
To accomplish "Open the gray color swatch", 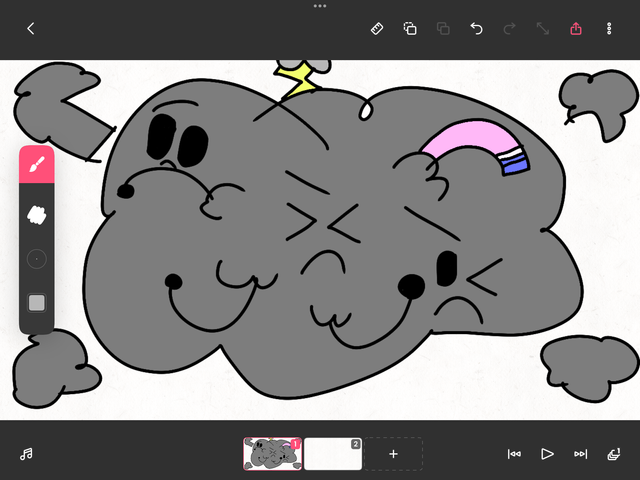I will [37, 303].
